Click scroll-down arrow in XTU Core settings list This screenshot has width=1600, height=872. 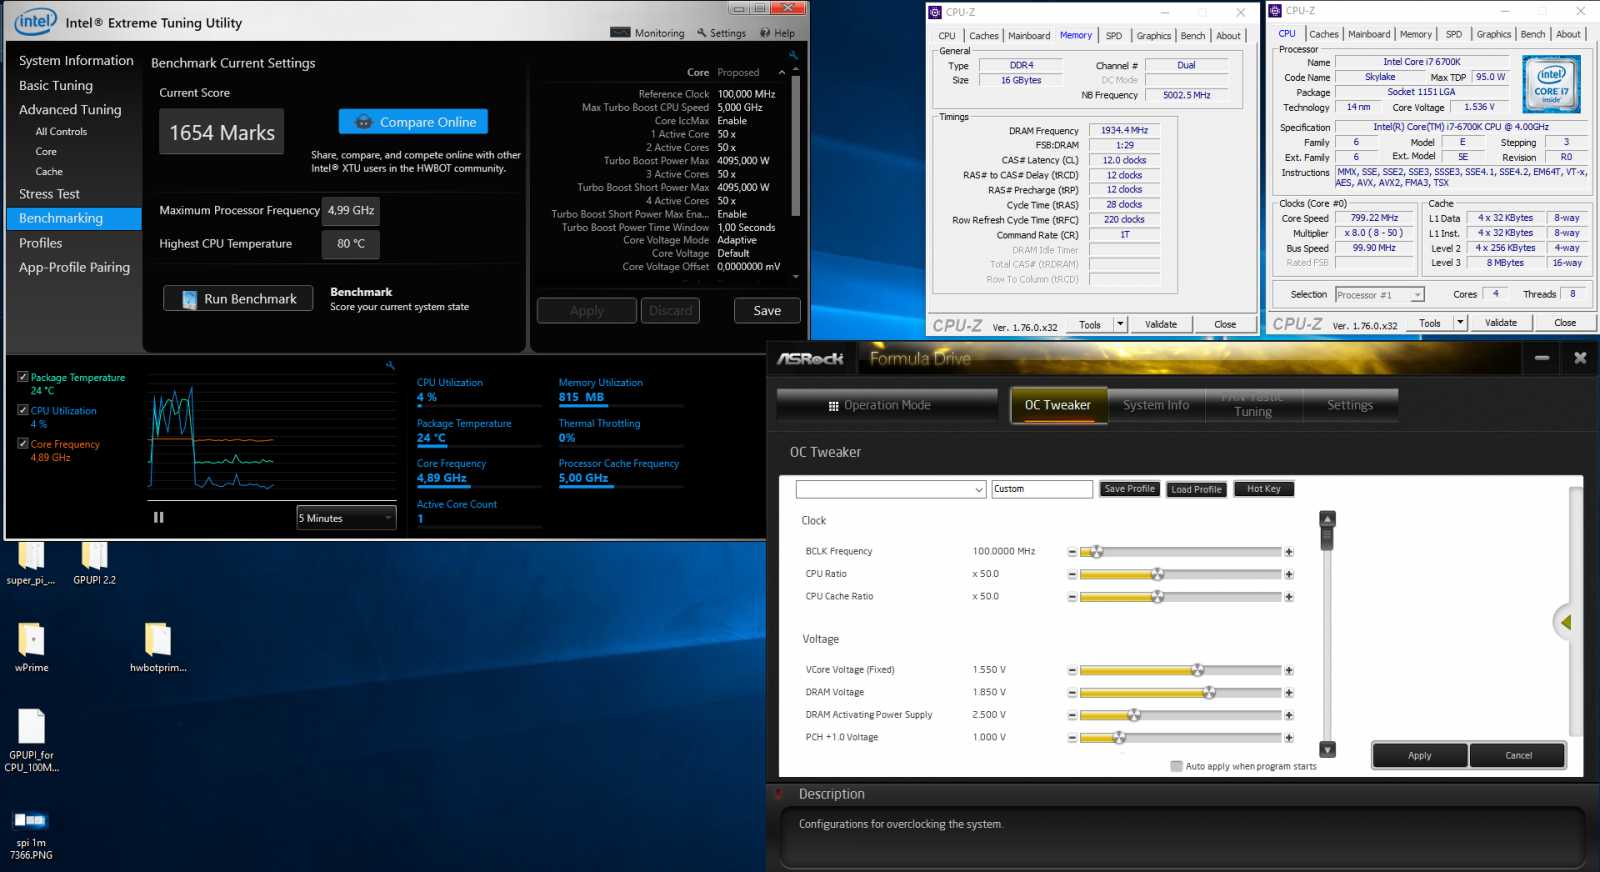(x=795, y=277)
